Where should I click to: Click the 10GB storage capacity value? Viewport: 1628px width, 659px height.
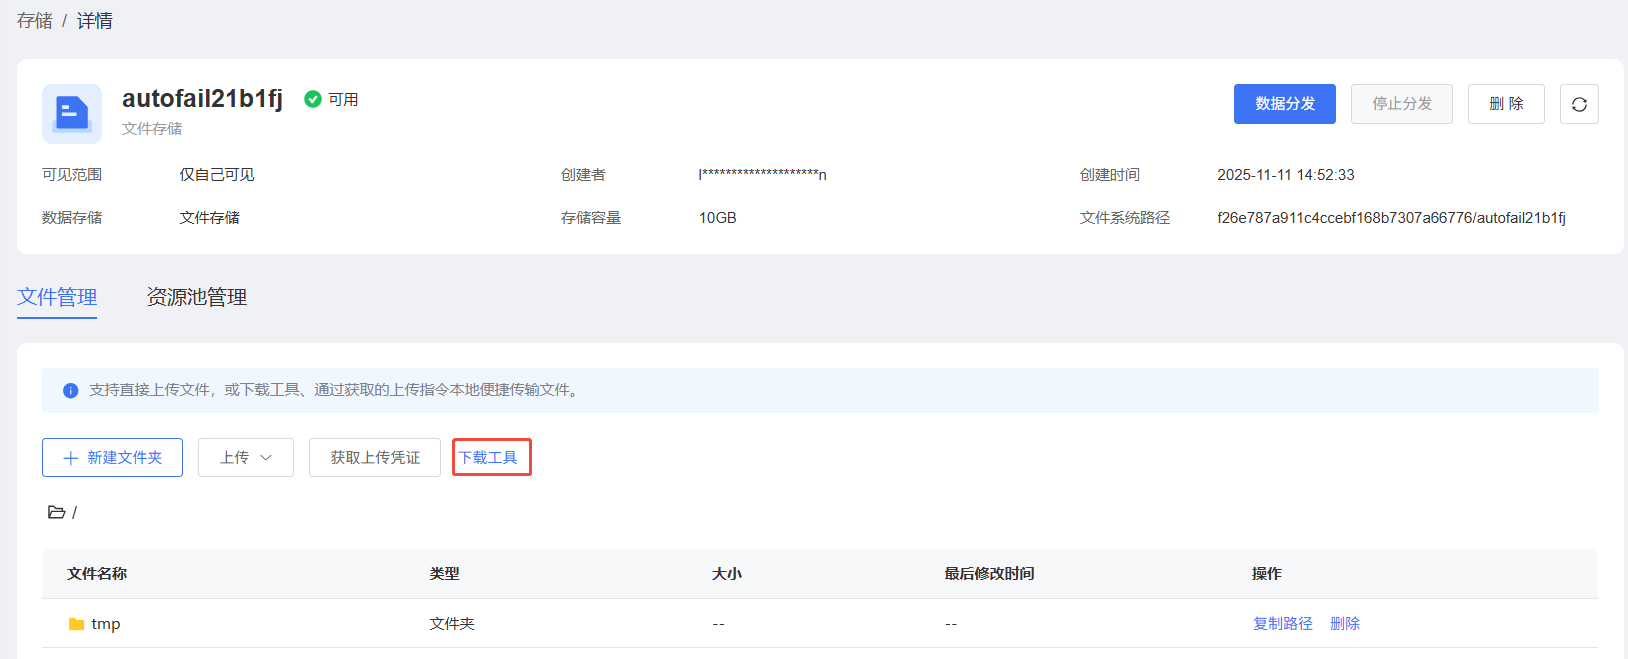click(x=718, y=217)
